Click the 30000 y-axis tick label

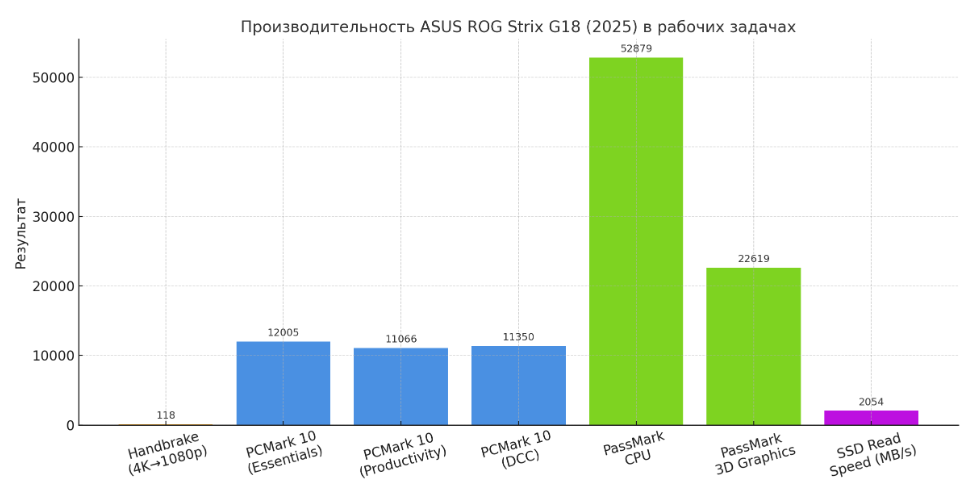pos(52,217)
